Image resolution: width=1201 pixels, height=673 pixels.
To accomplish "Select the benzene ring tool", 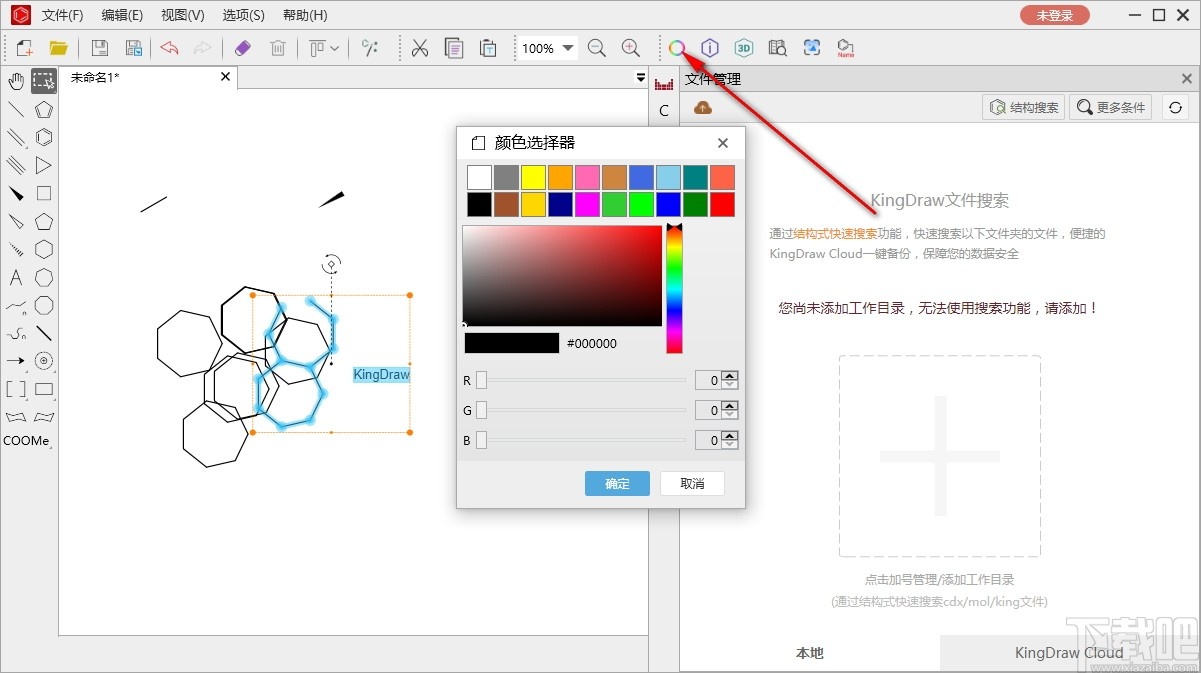I will [x=43, y=138].
